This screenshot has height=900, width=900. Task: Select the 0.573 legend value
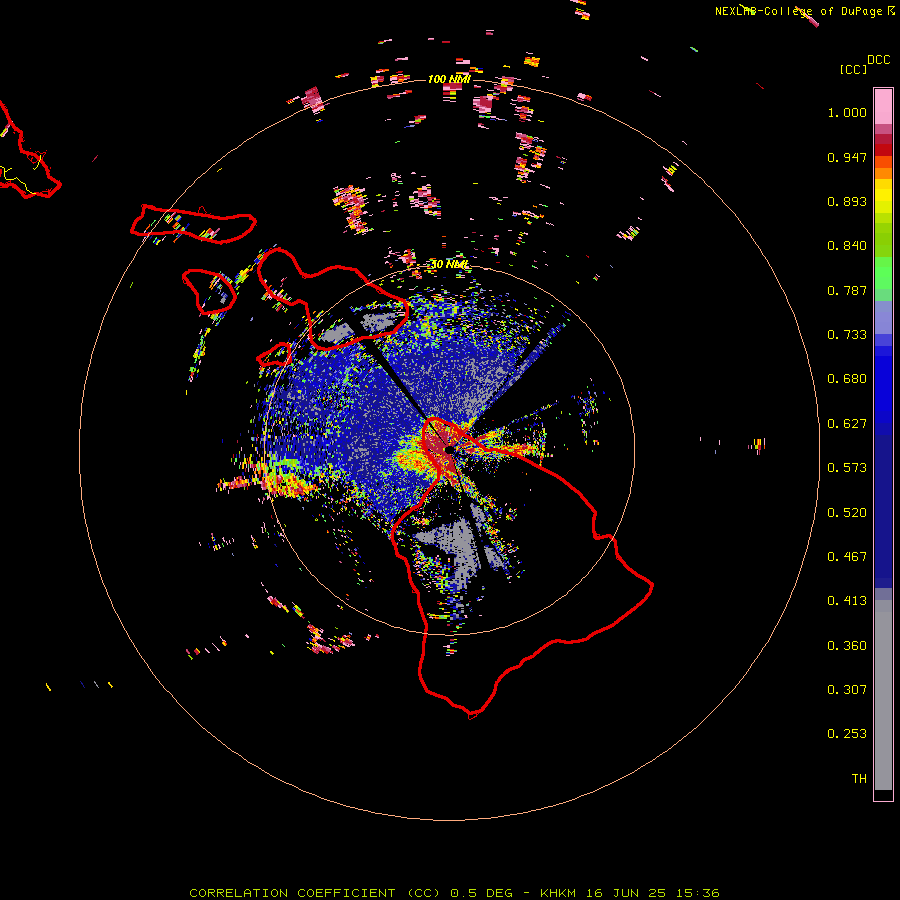point(847,468)
